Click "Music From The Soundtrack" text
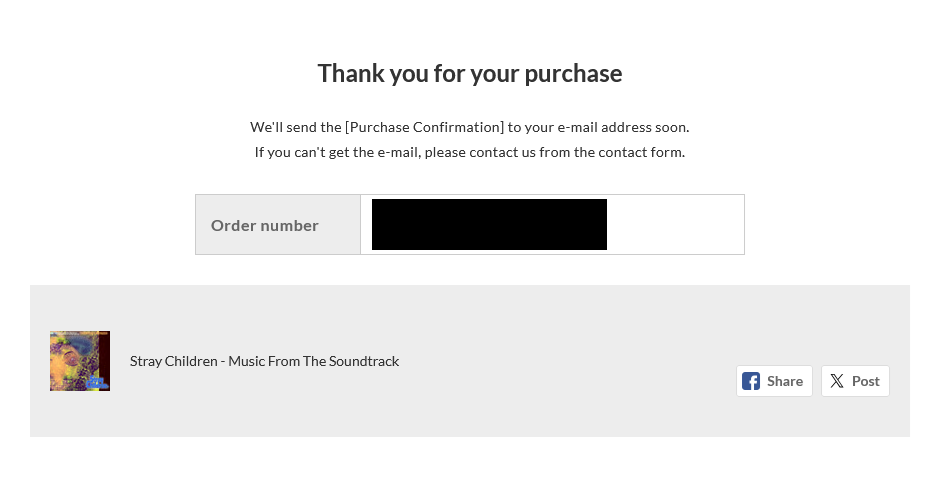 click(314, 361)
